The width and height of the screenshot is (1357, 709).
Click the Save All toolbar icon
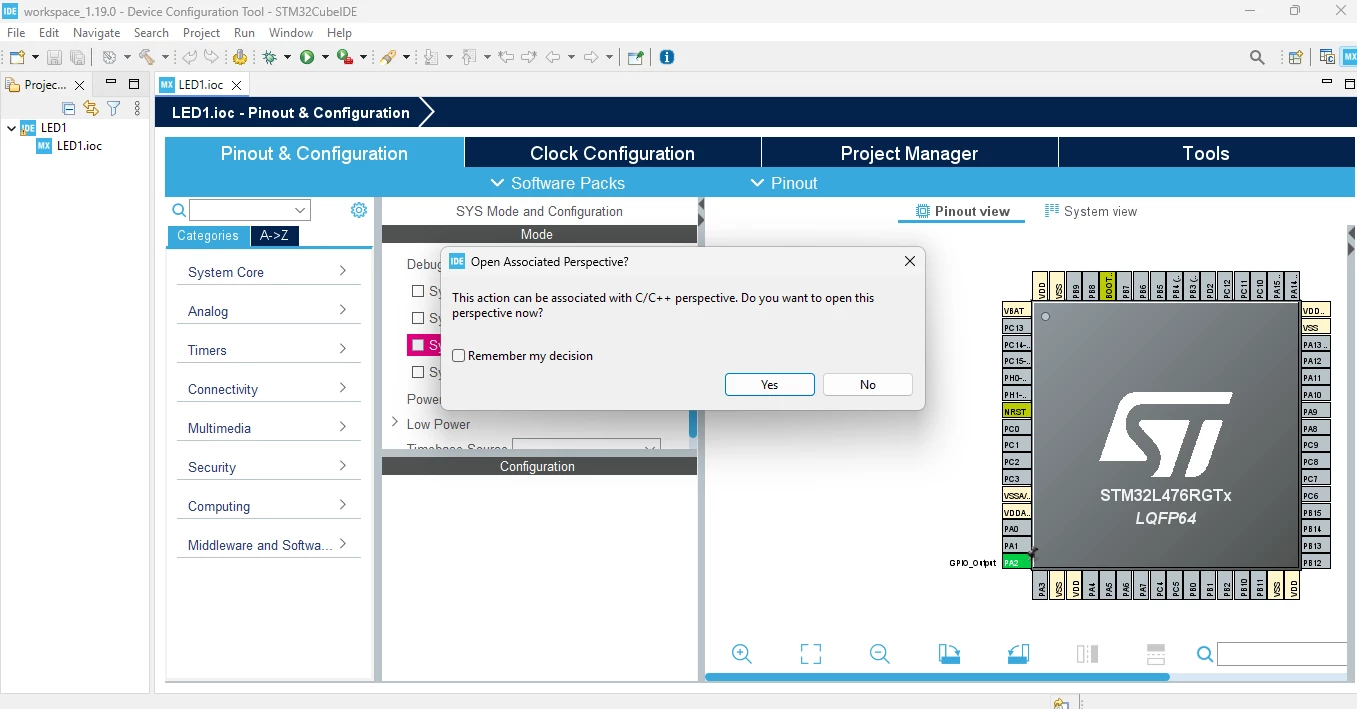[77, 58]
